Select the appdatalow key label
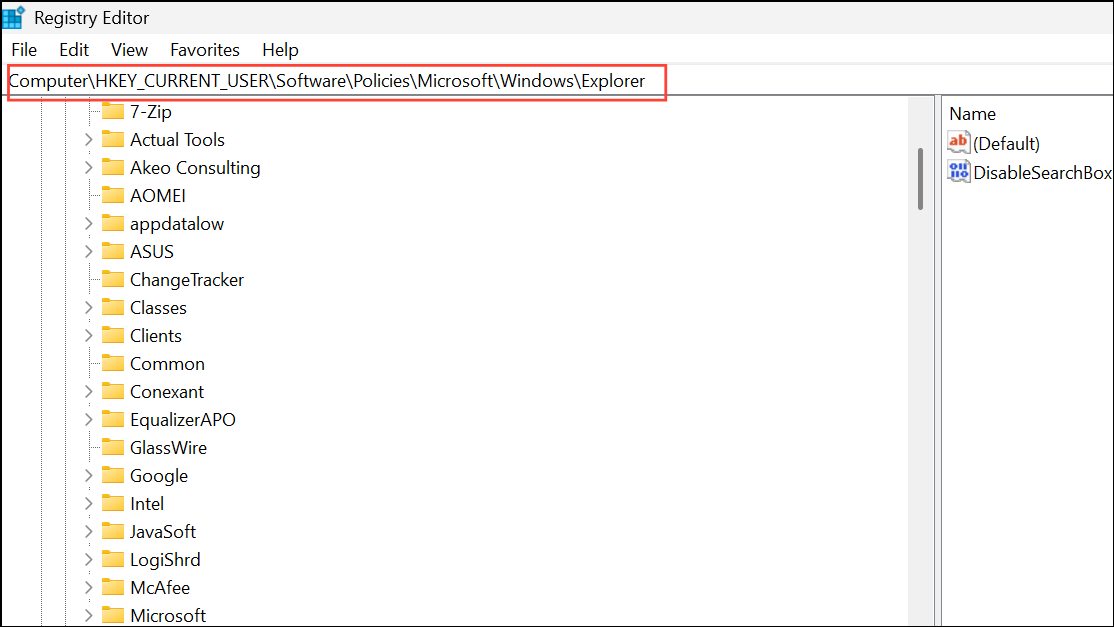Image resolution: width=1114 pixels, height=627 pixels. 176,224
